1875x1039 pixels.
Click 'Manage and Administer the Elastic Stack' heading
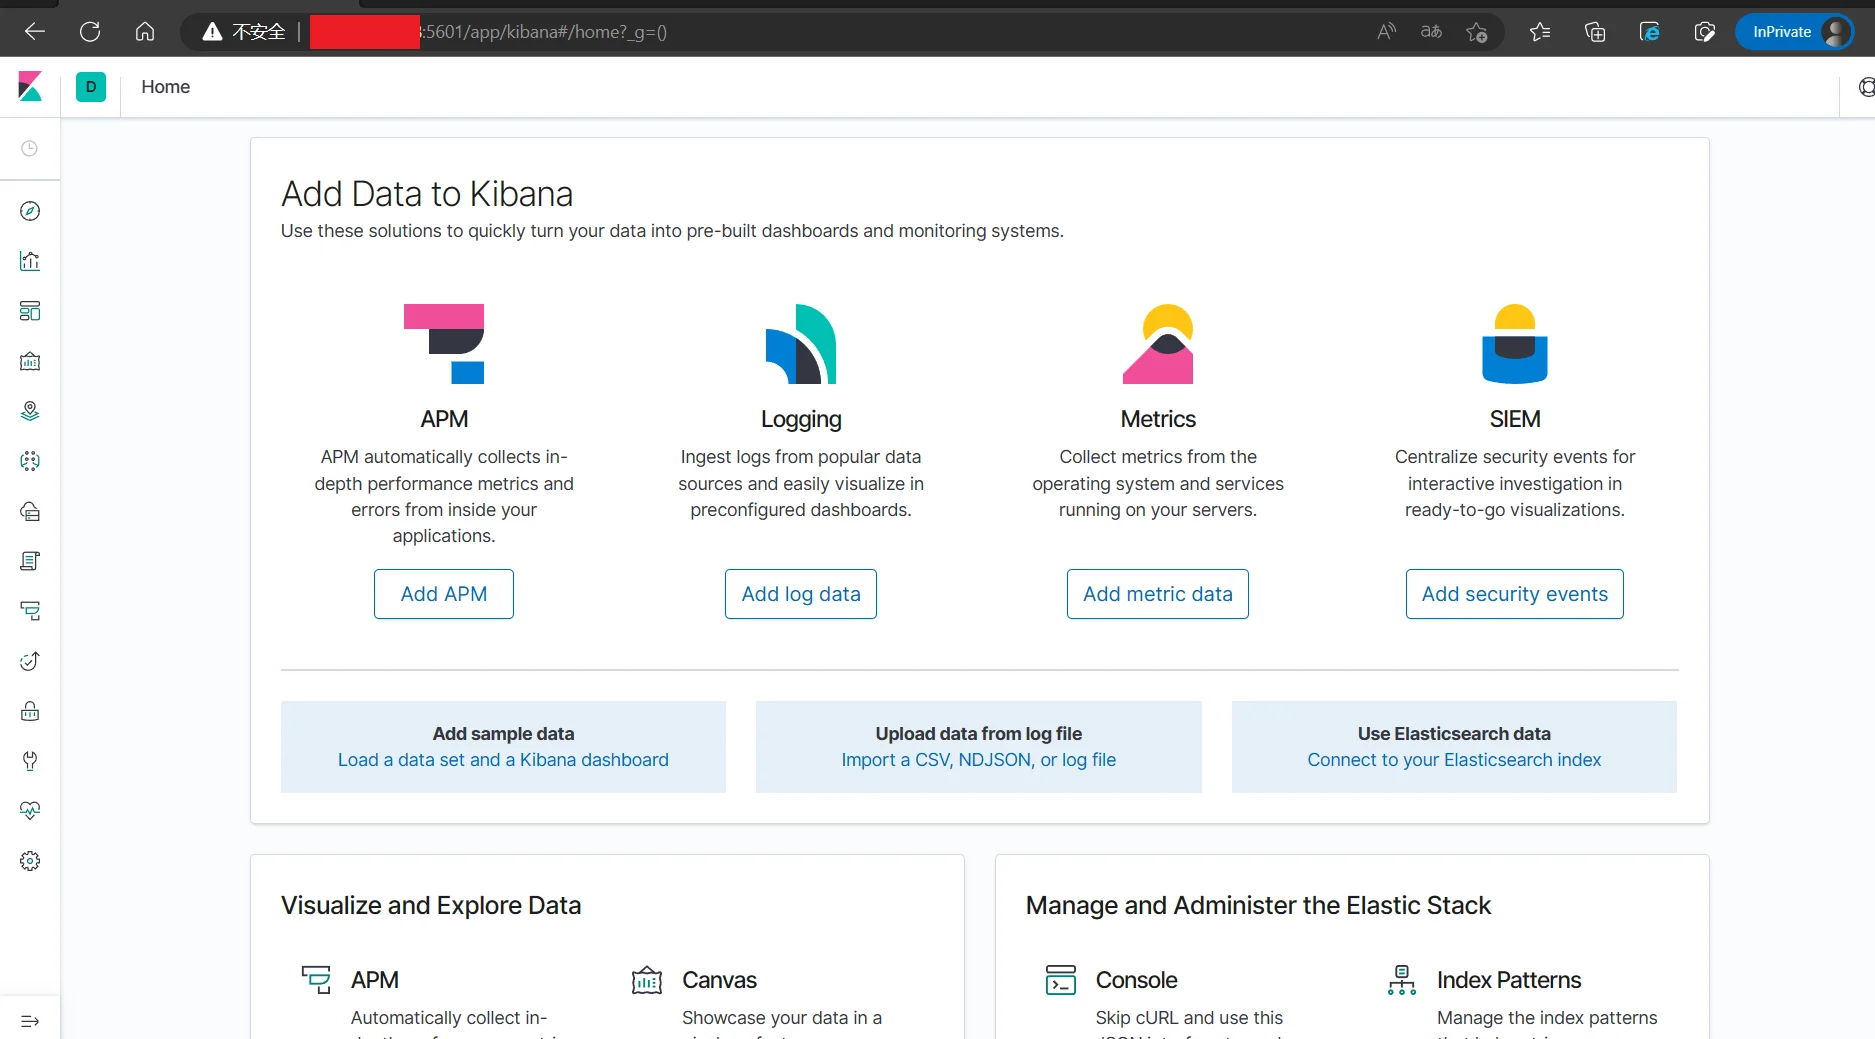1258,905
